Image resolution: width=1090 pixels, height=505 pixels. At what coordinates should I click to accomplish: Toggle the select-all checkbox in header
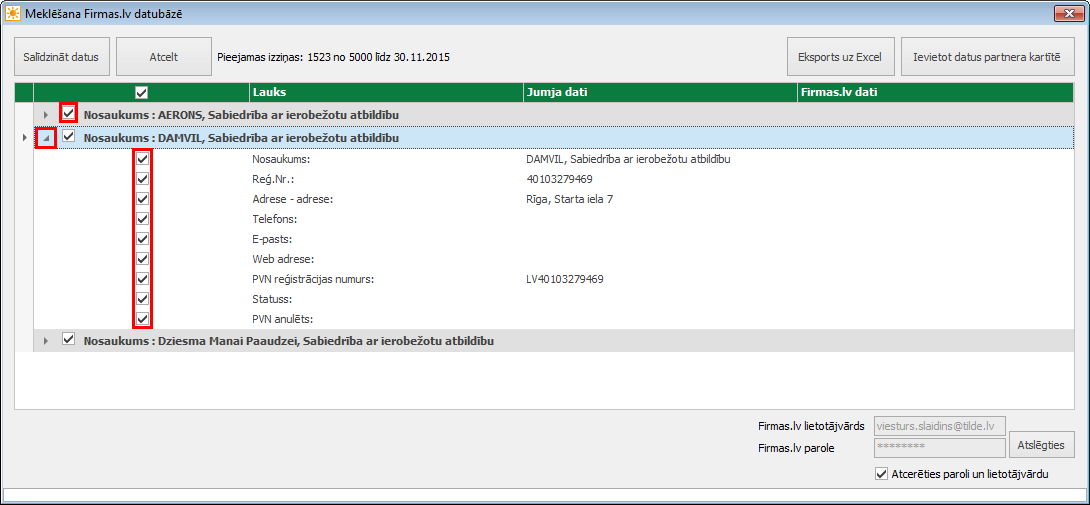pos(142,92)
